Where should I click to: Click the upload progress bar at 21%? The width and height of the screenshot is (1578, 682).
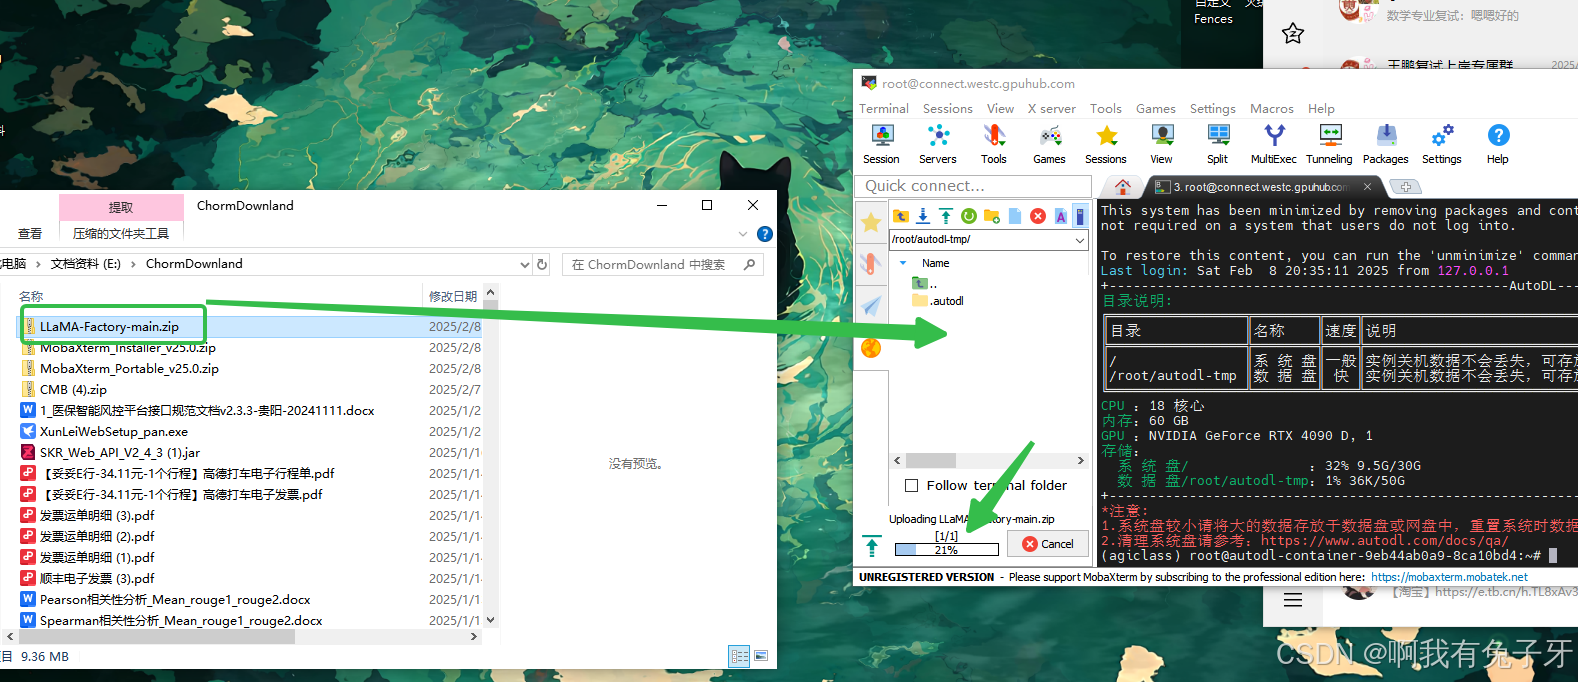tap(946, 549)
